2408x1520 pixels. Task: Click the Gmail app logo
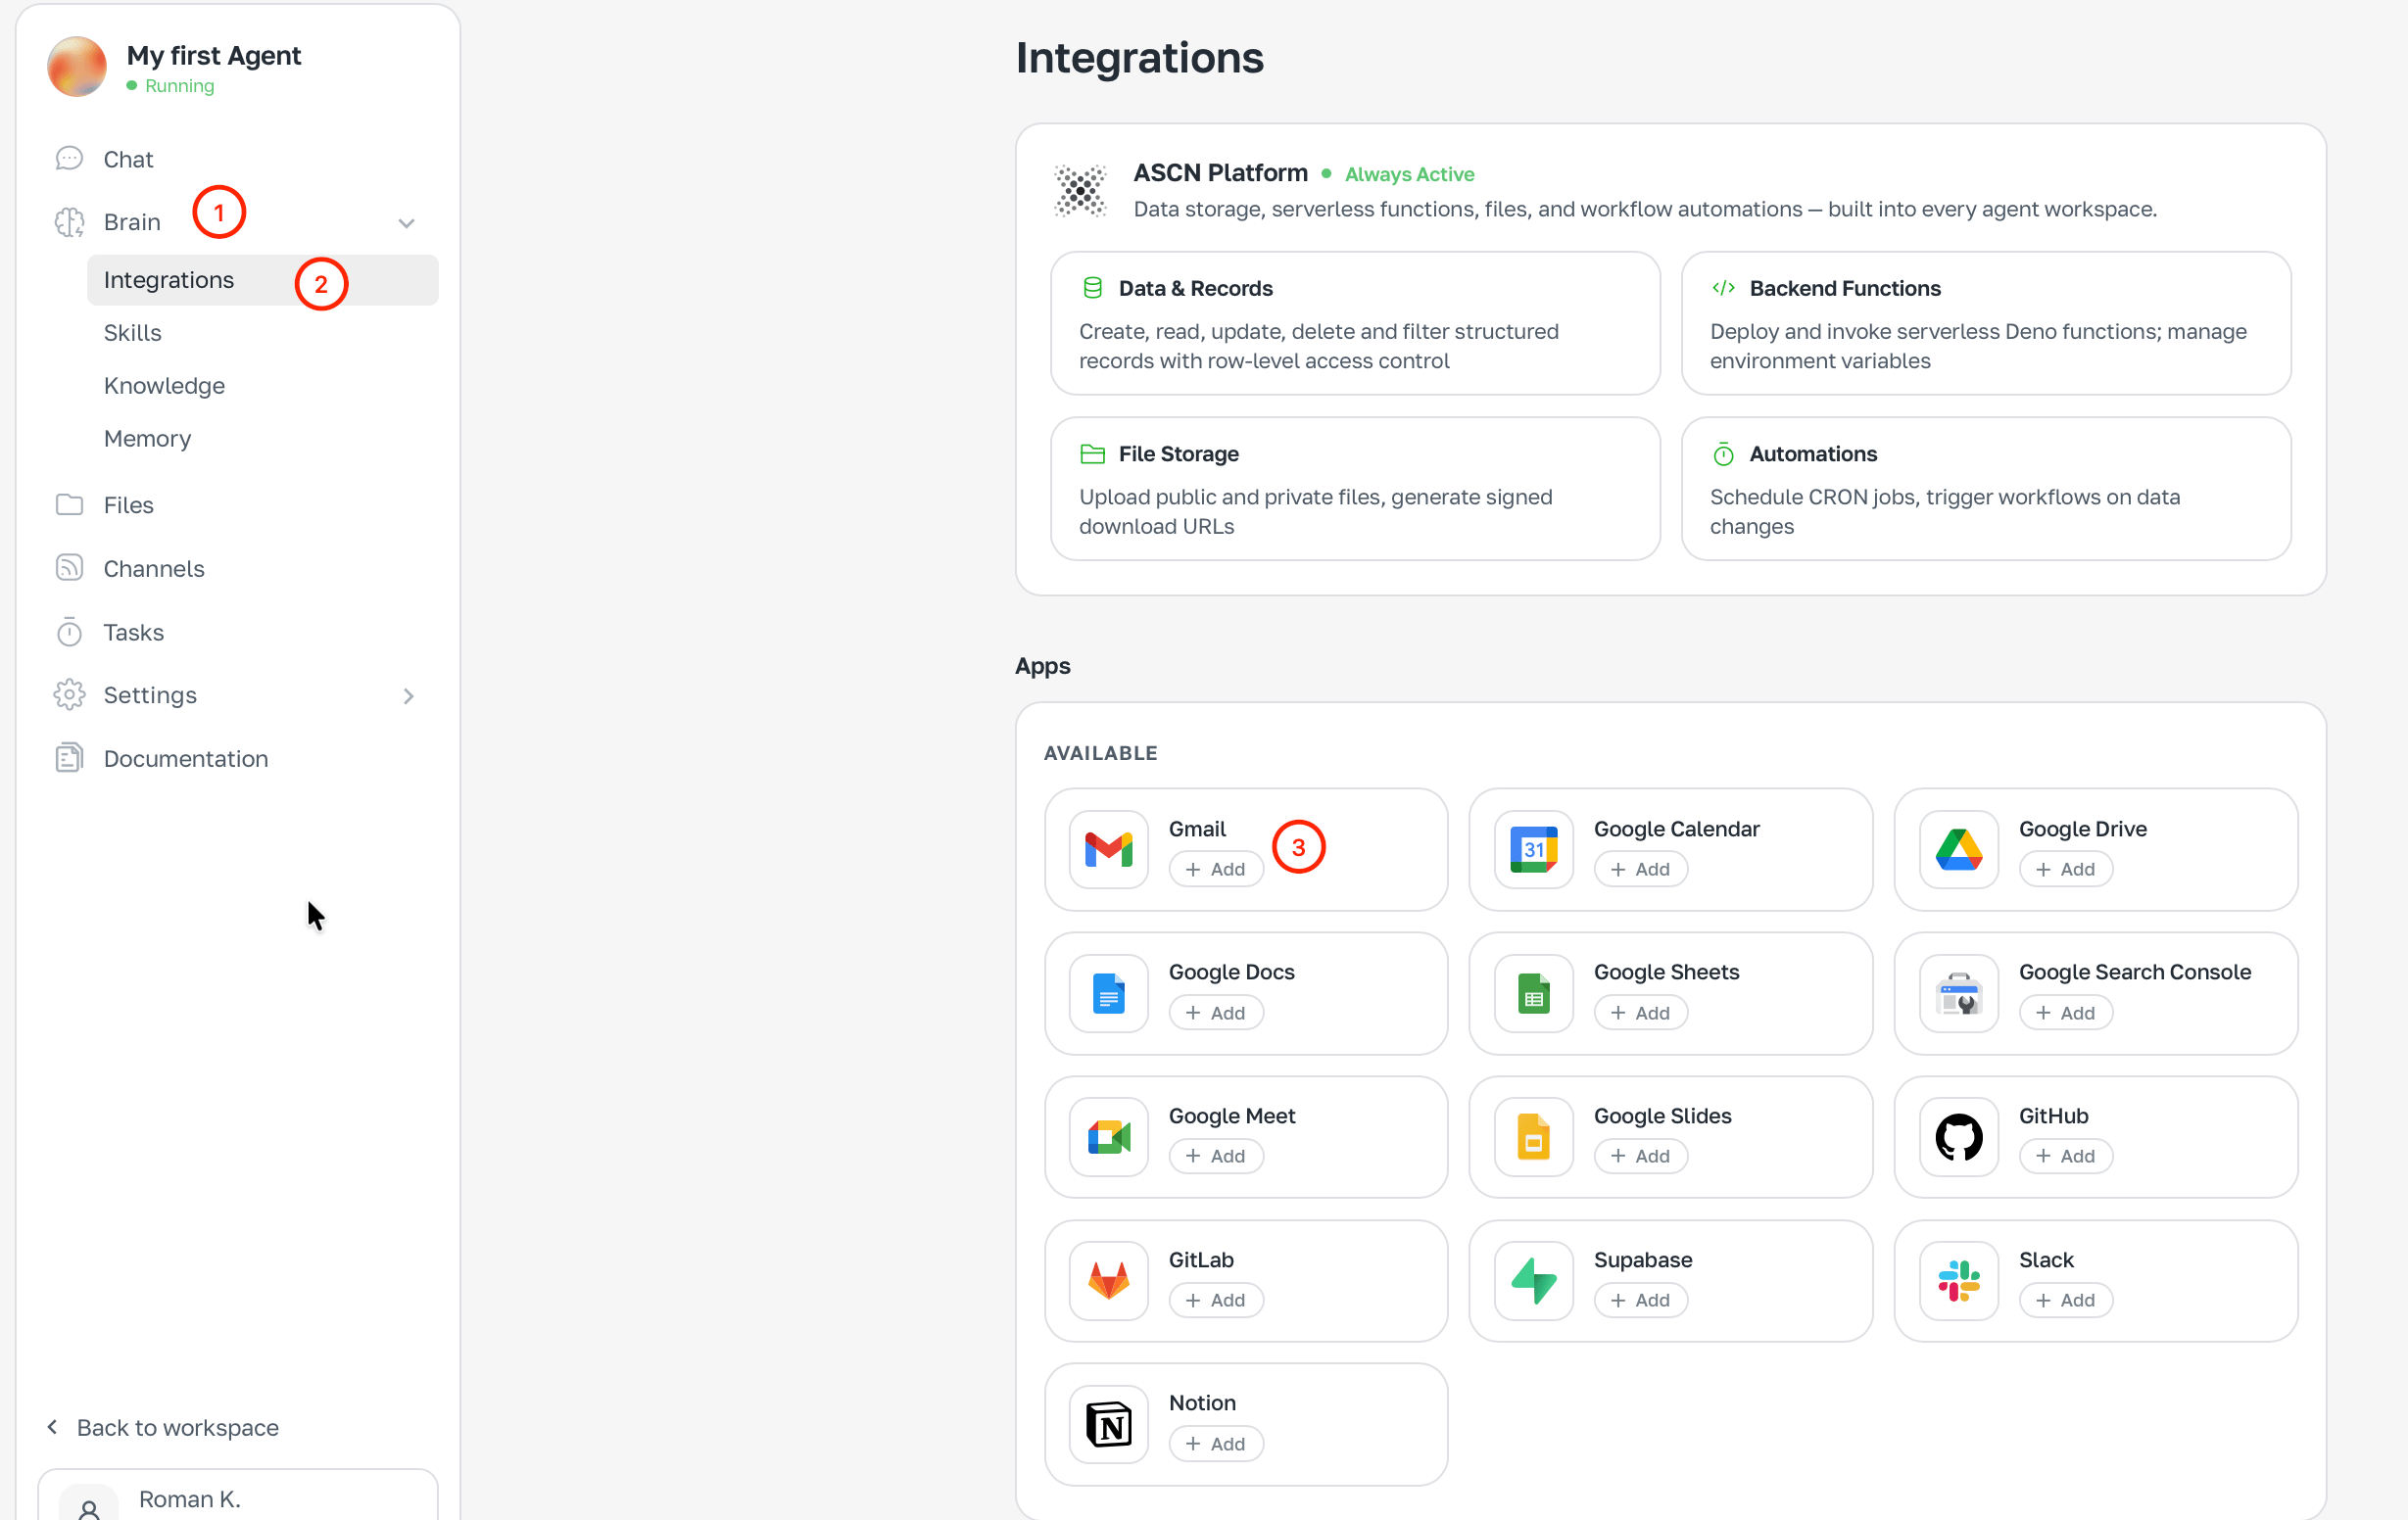[1109, 850]
